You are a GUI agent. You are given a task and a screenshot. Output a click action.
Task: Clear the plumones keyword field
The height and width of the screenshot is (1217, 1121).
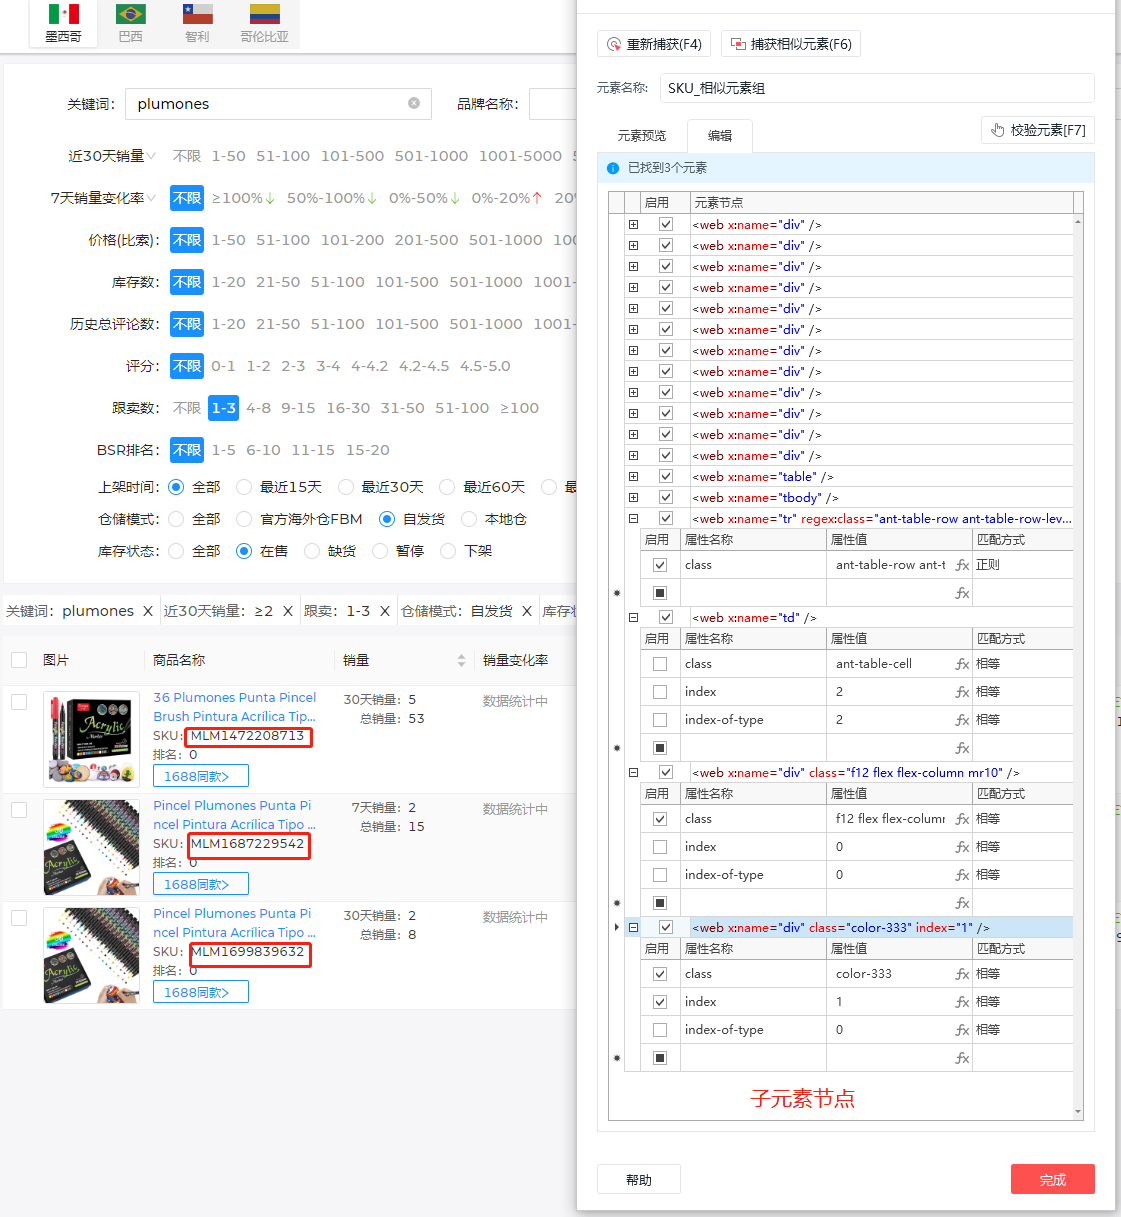[x=414, y=103]
